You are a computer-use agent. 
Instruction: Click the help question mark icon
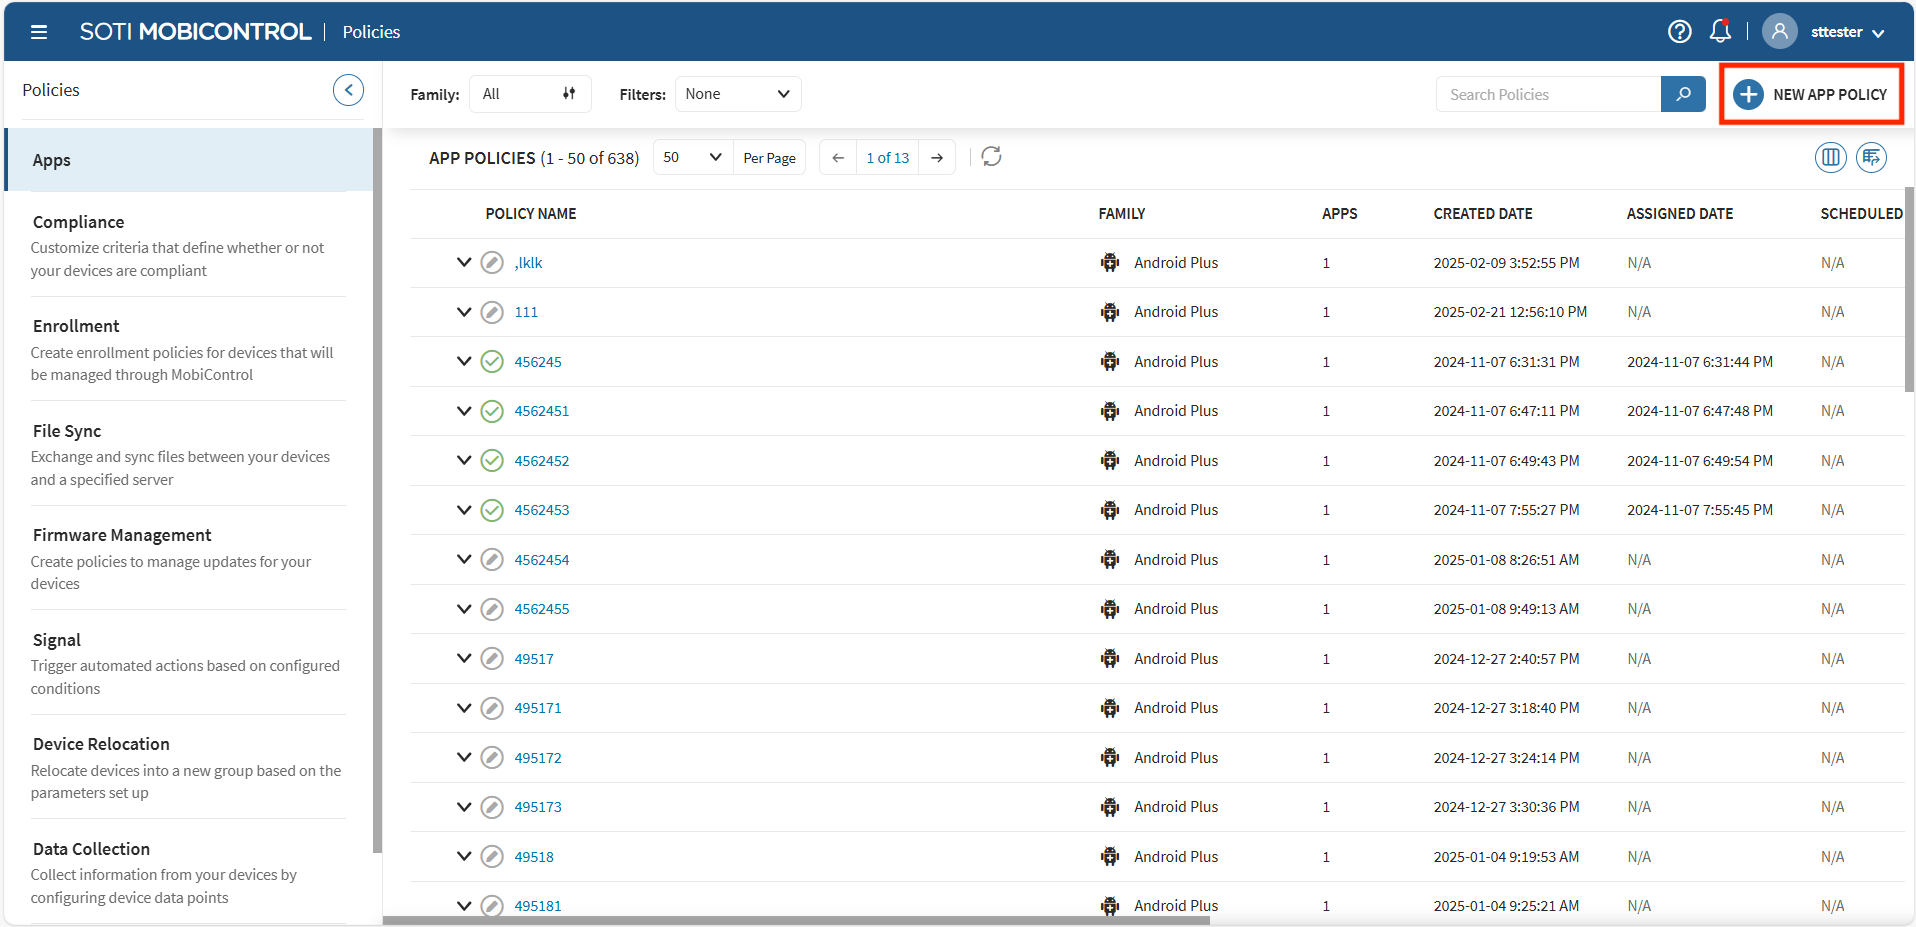coord(1679,32)
